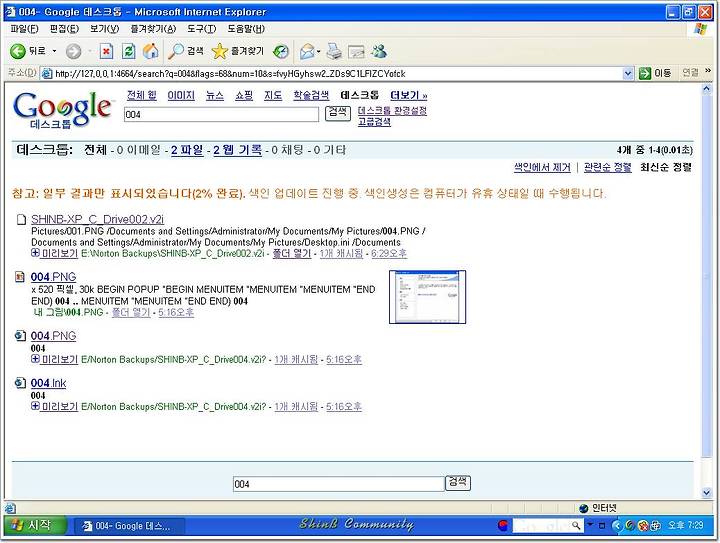Click web history icon beside 004.lnk result
Viewport: 720px width, 543px height.
[20, 383]
